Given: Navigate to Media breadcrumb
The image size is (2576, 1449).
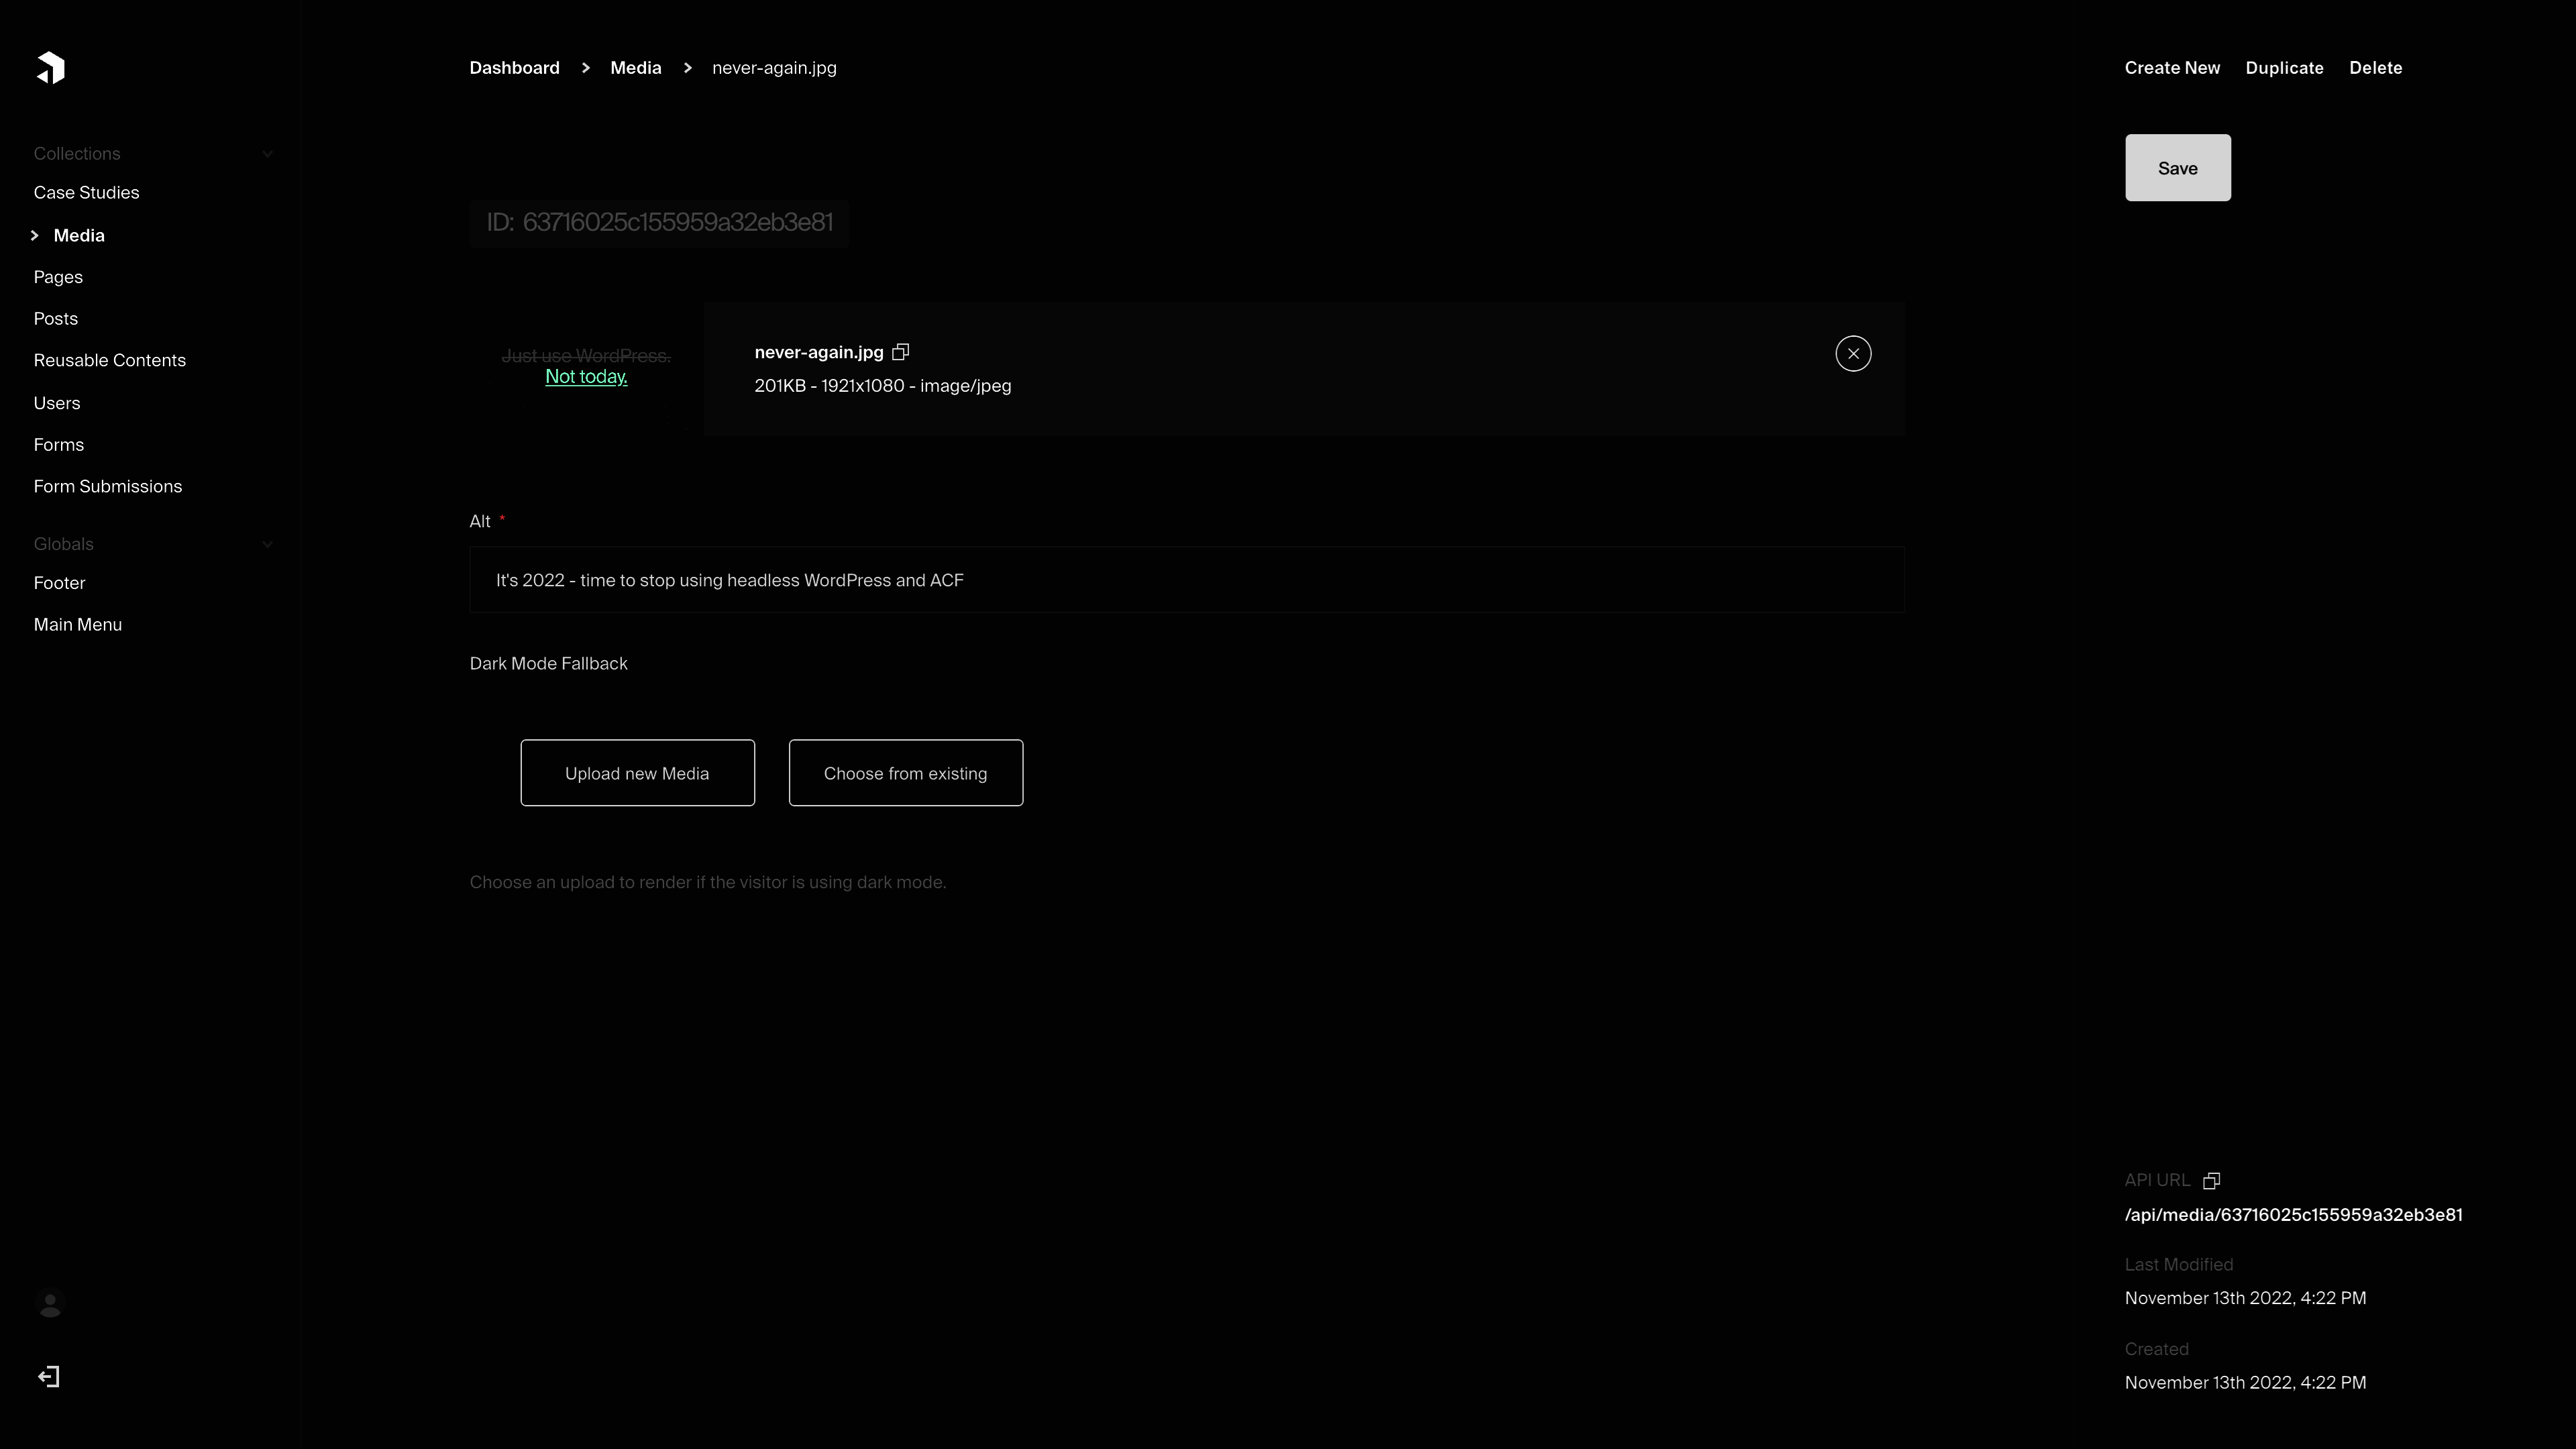Looking at the screenshot, I should pos(635,68).
